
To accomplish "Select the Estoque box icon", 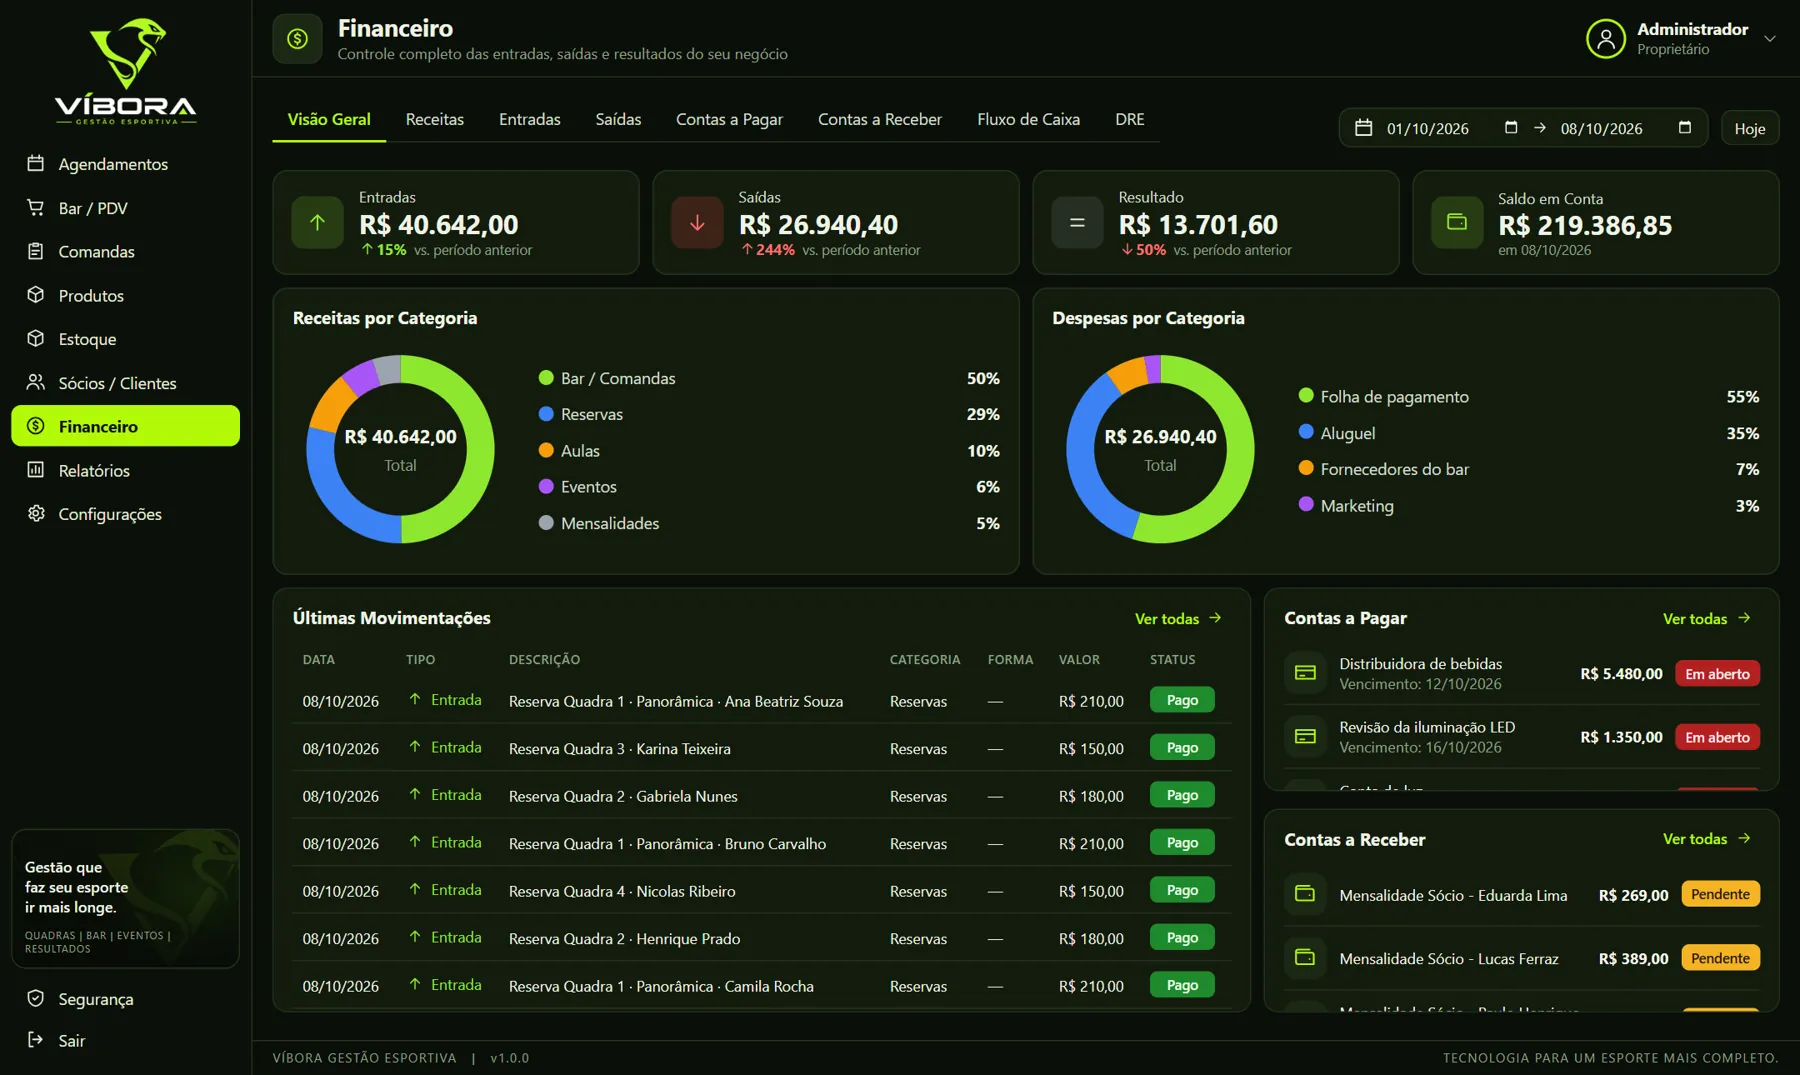I will [36, 338].
